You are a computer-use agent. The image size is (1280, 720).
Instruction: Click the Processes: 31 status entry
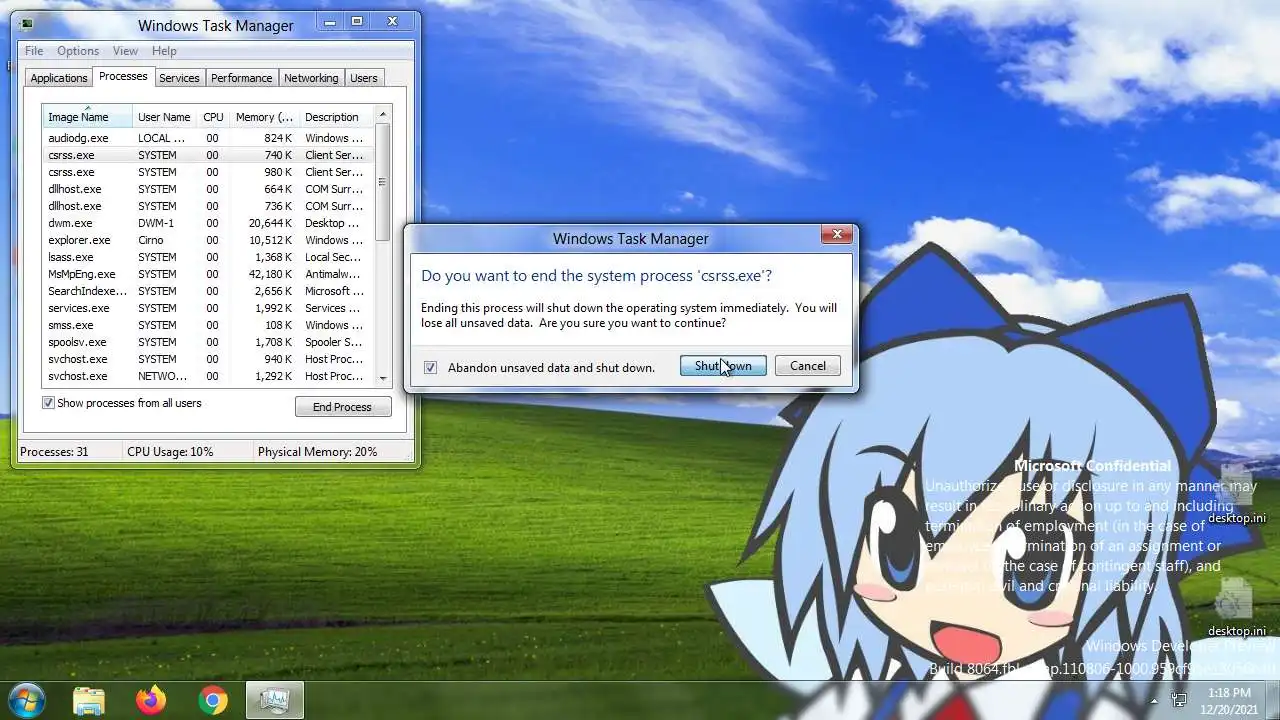click(54, 452)
